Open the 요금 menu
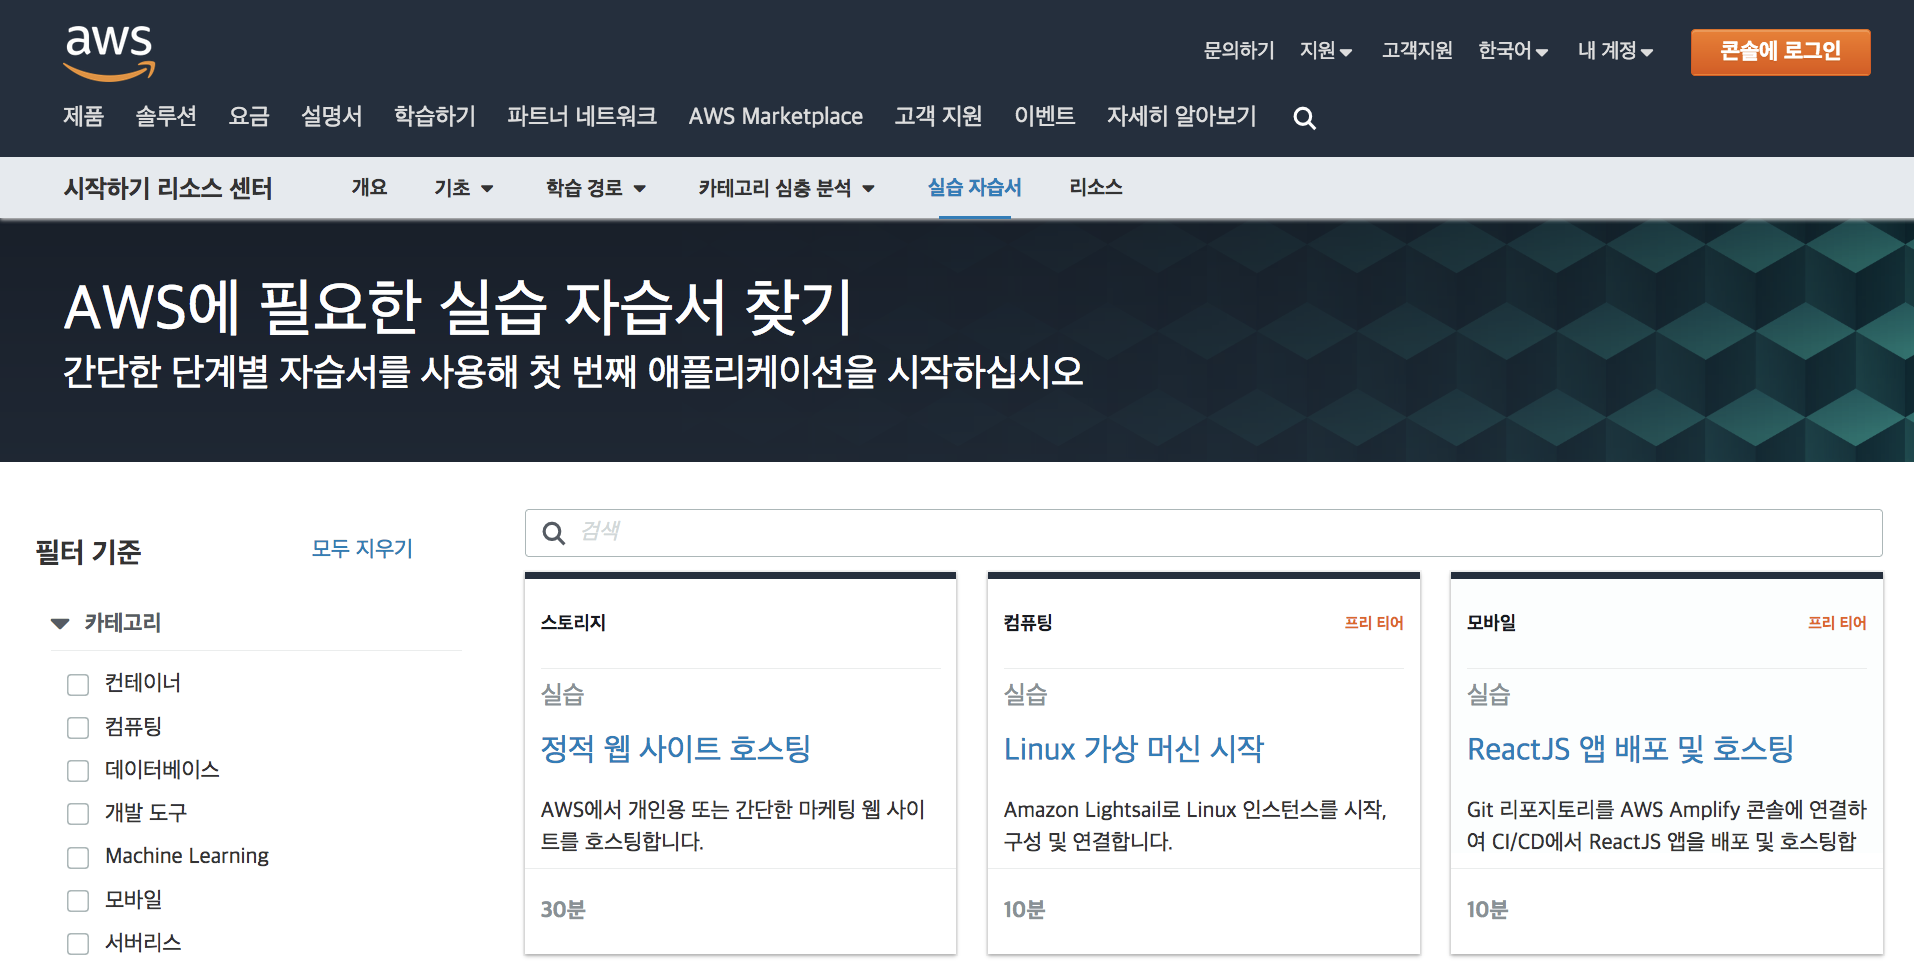1914x966 pixels. [249, 116]
